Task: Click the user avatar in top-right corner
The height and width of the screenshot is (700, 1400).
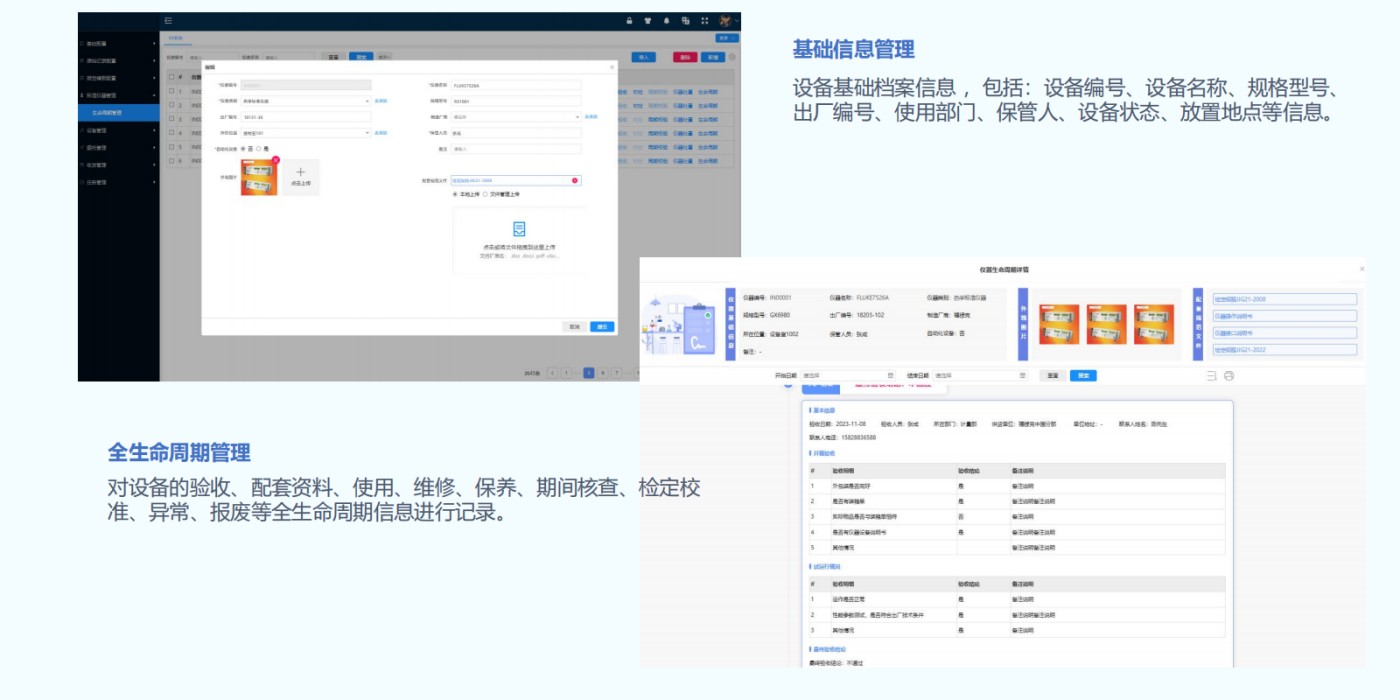Action: tap(724, 20)
